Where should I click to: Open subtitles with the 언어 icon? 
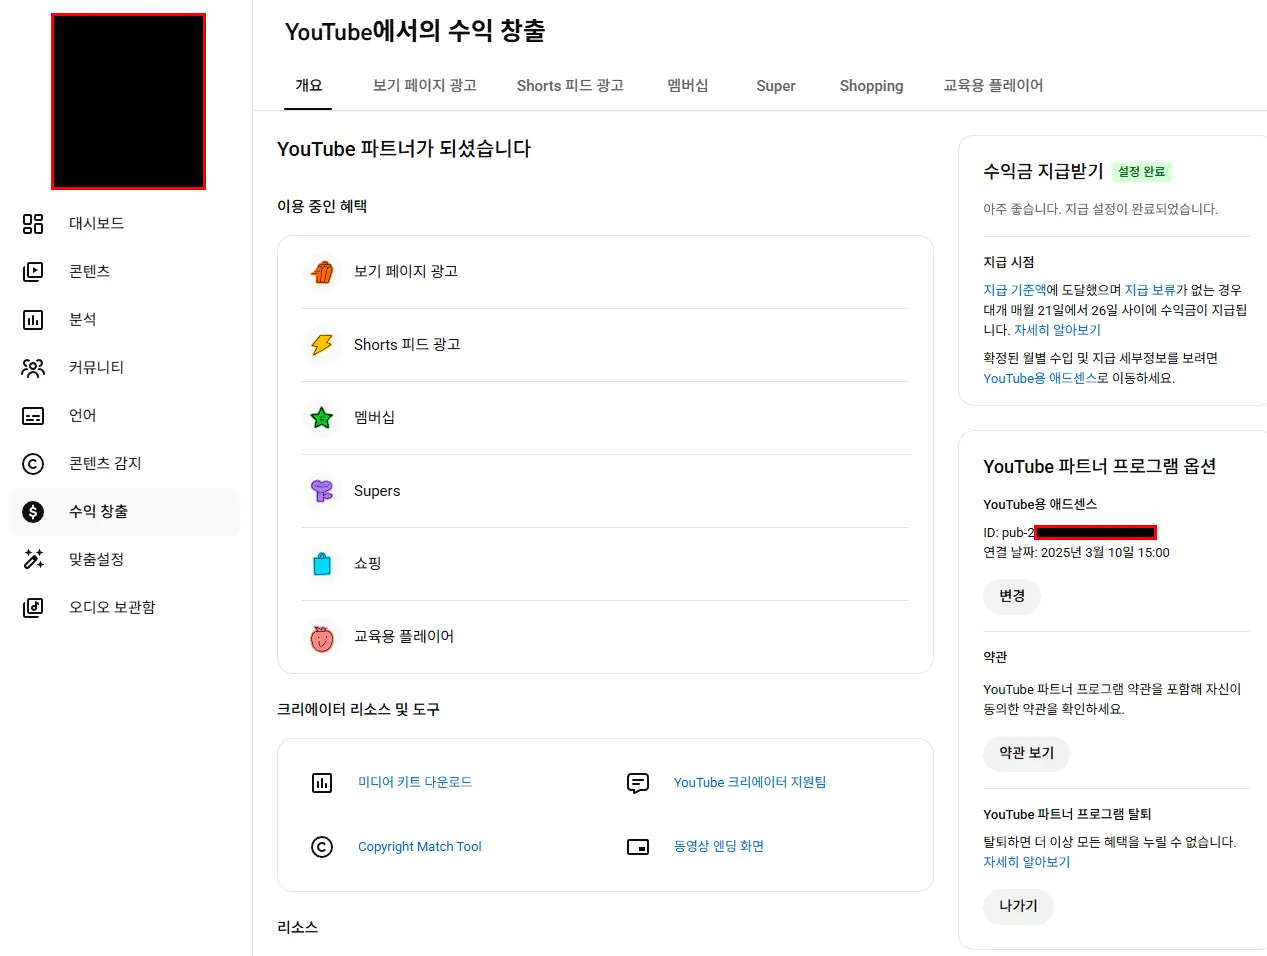pyautogui.click(x=33, y=415)
